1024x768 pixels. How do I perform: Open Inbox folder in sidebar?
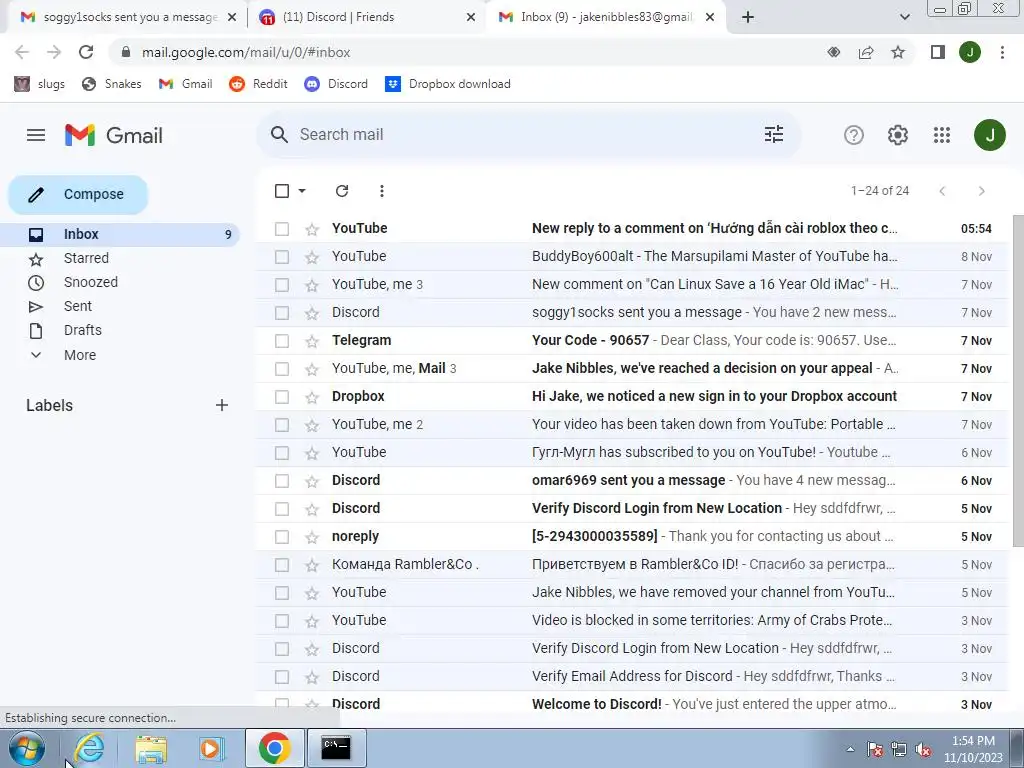click(x=121, y=234)
